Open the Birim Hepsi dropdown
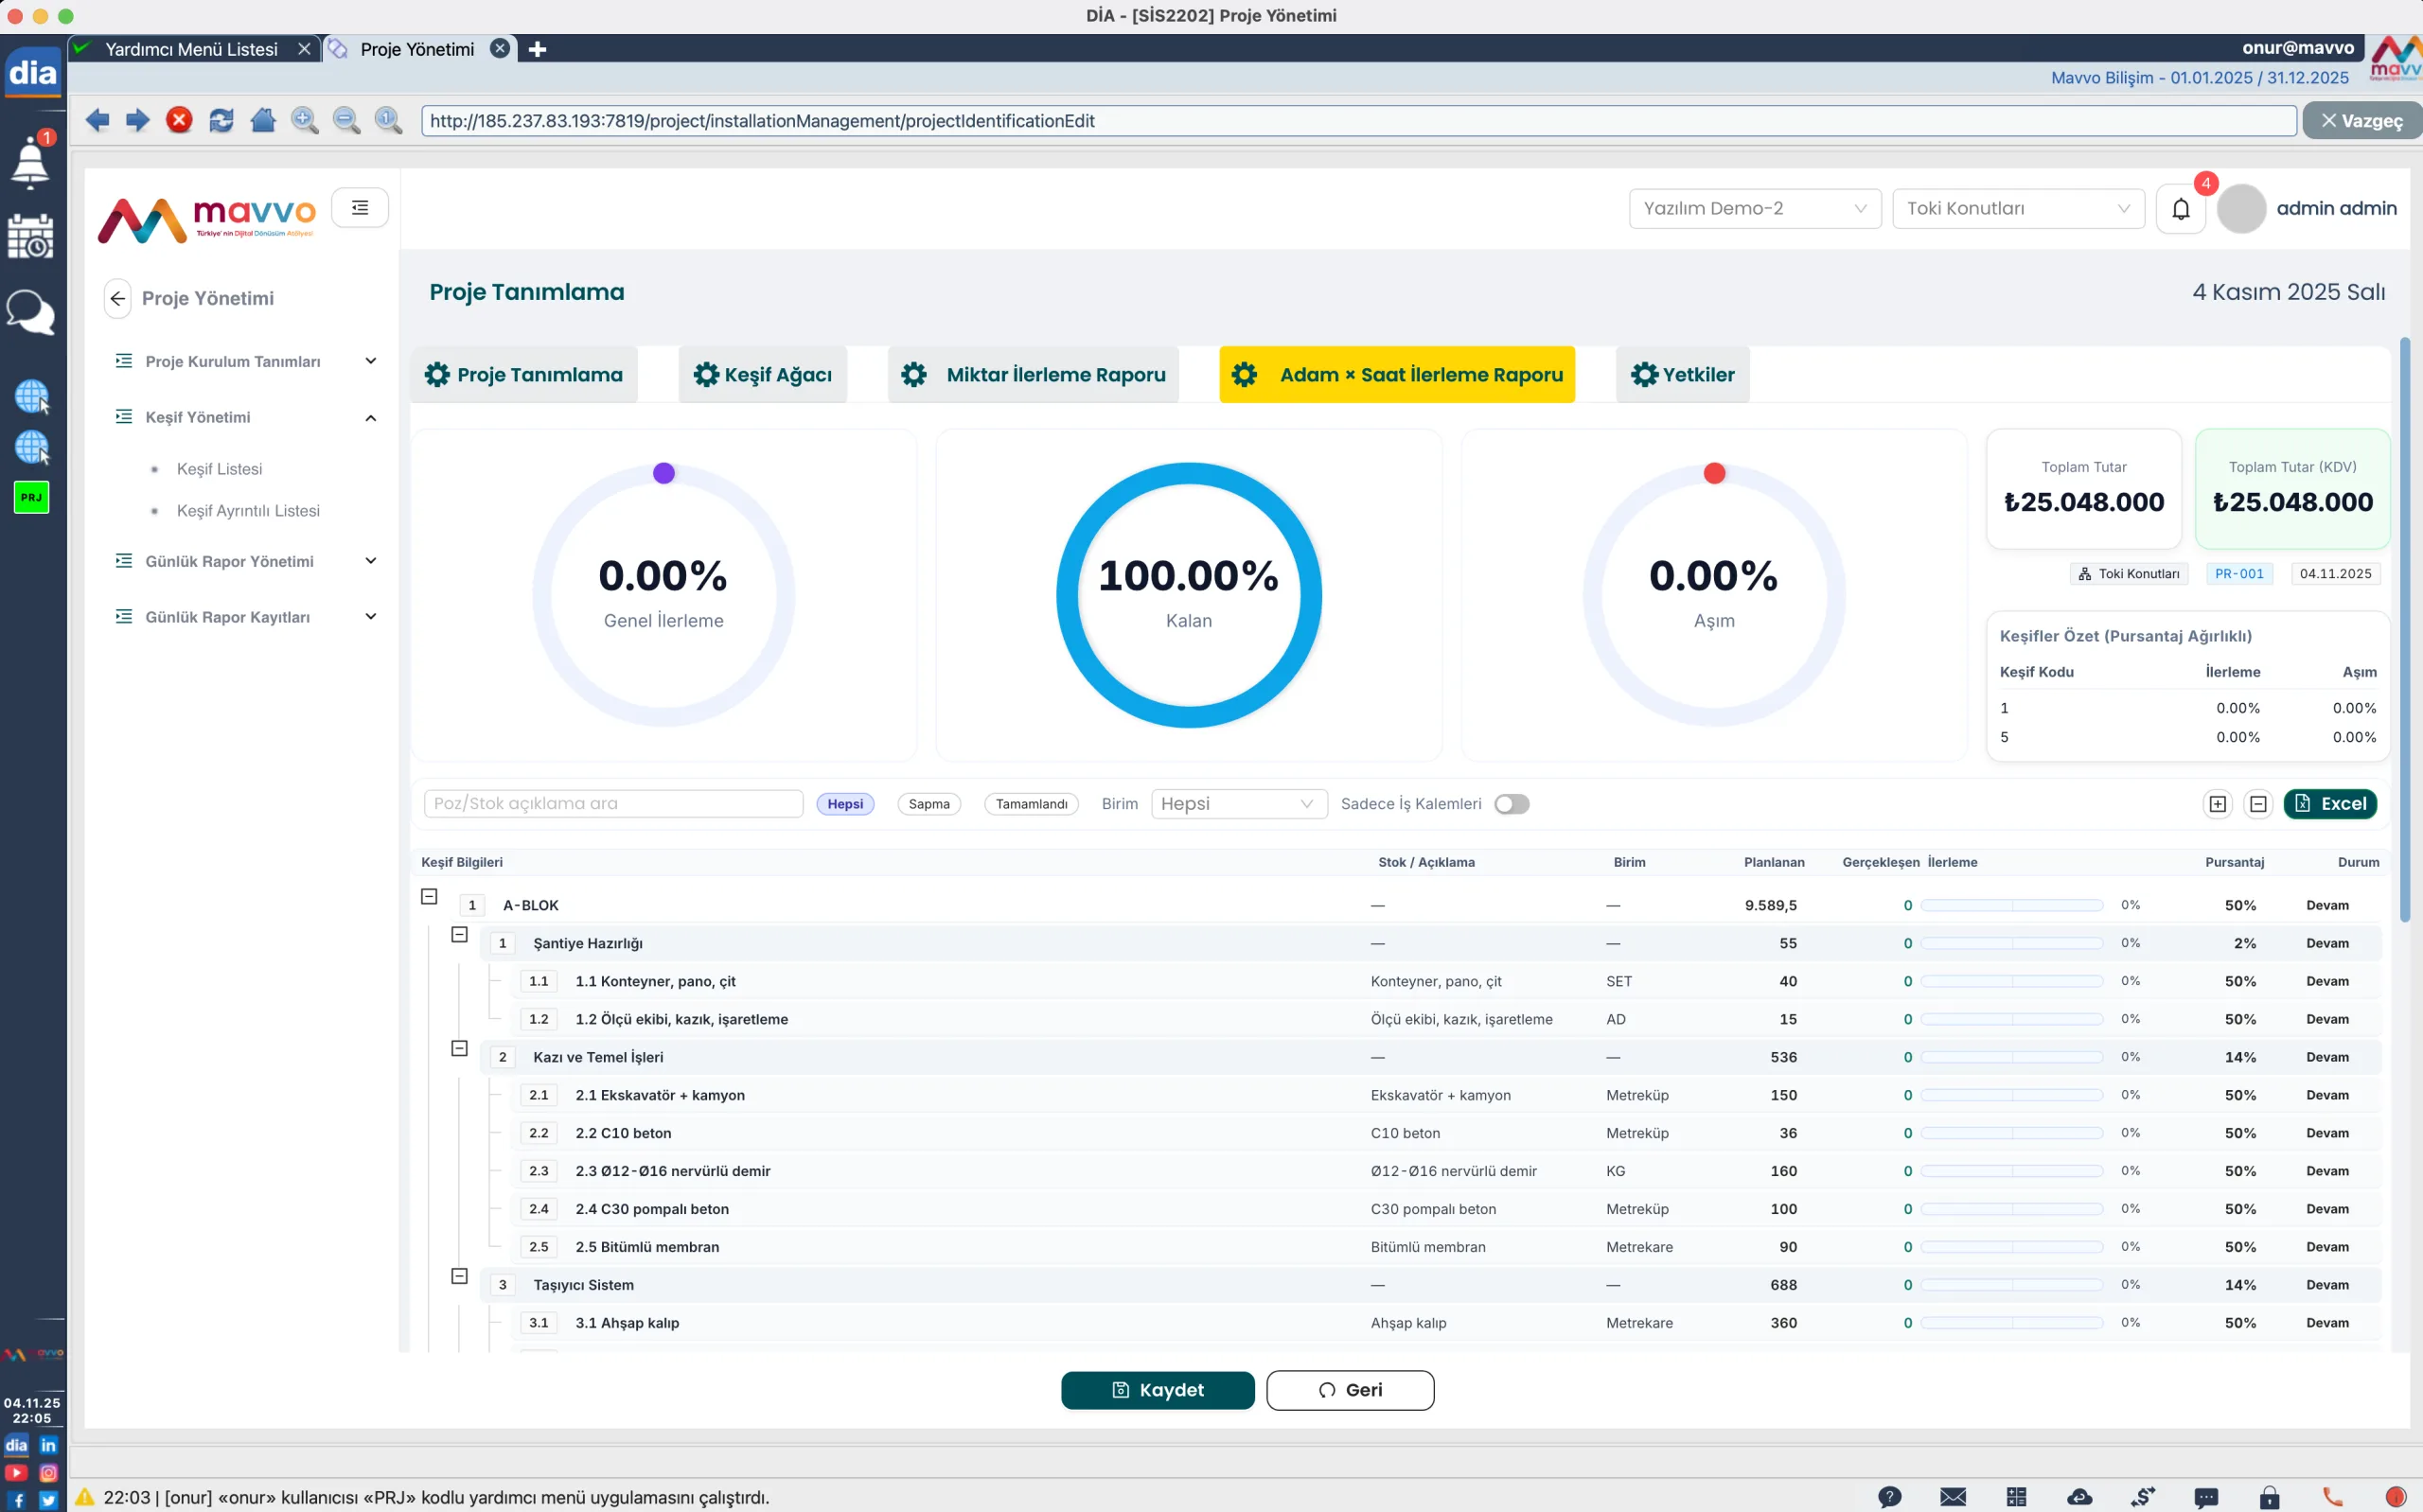 1238,804
